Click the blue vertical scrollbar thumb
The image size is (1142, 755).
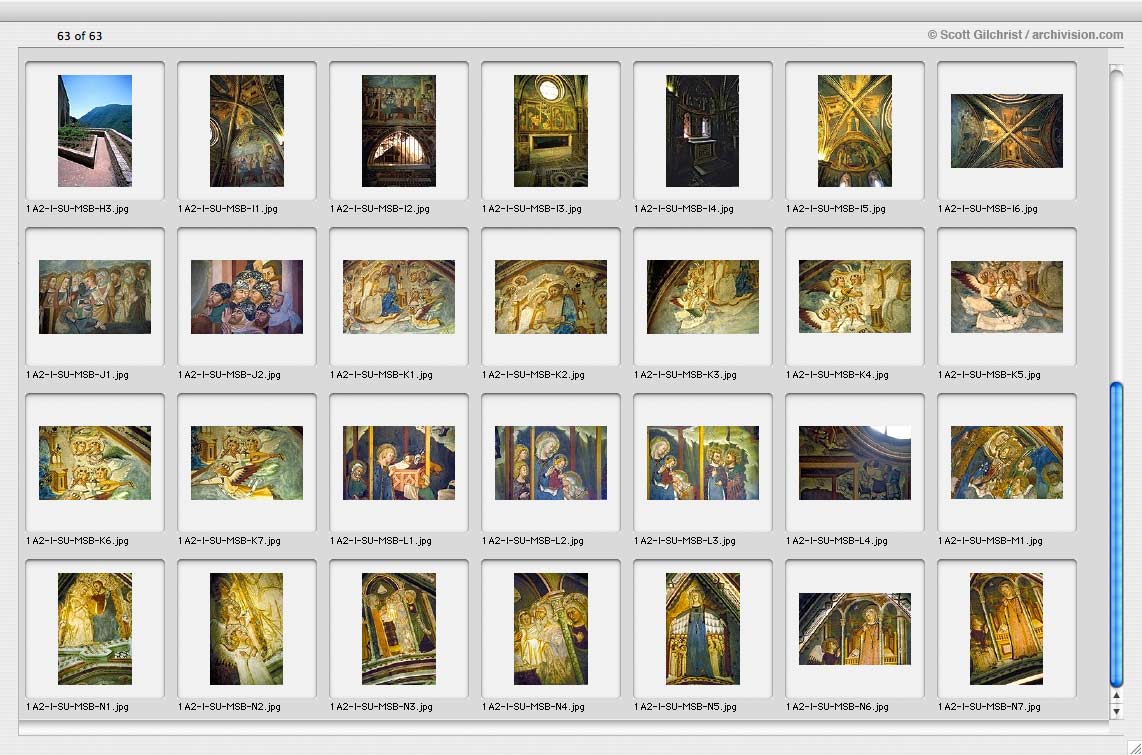(x=1116, y=534)
